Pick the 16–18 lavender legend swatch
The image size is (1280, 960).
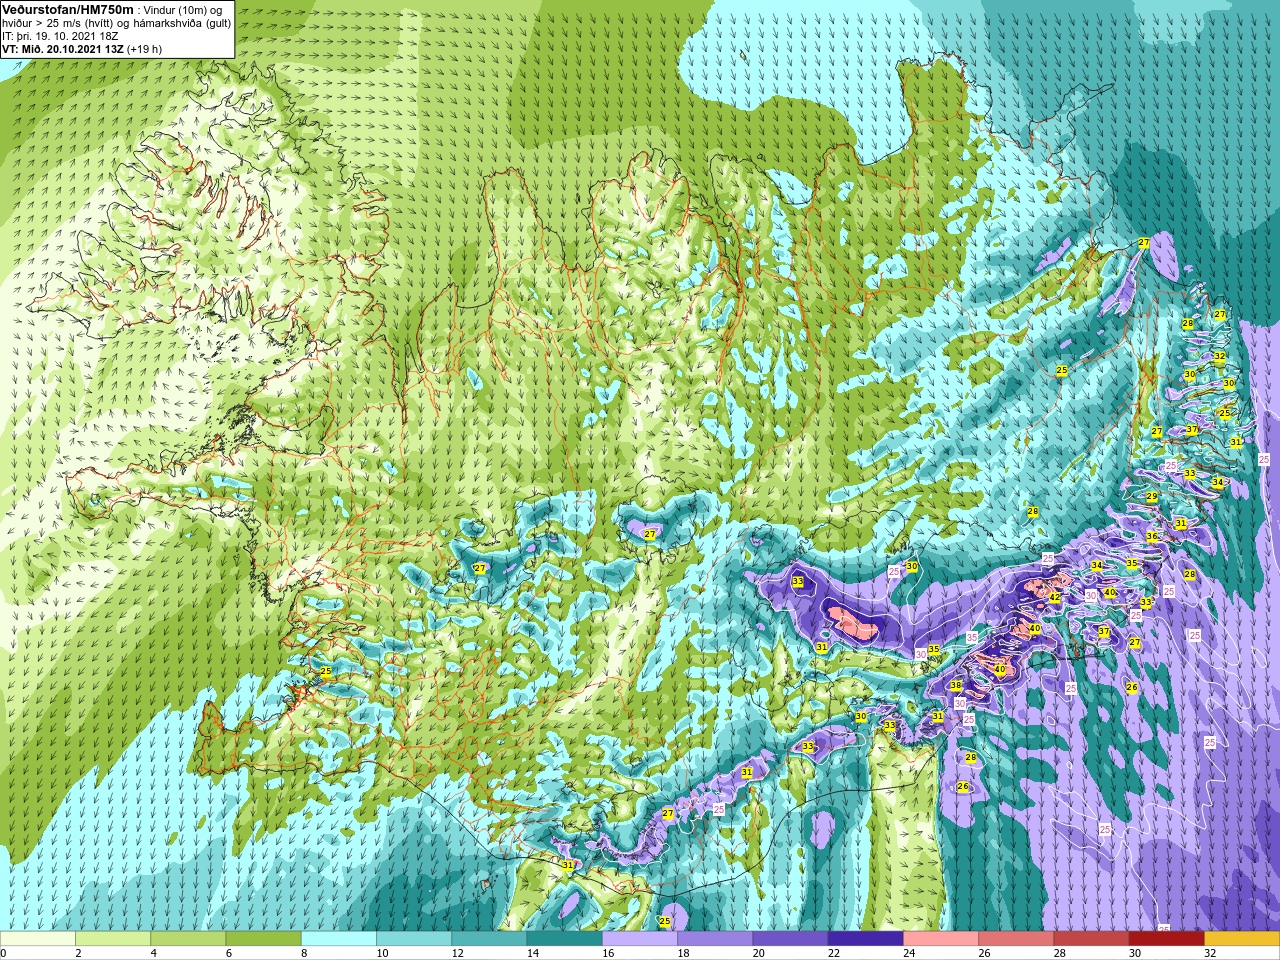tap(640, 939)
